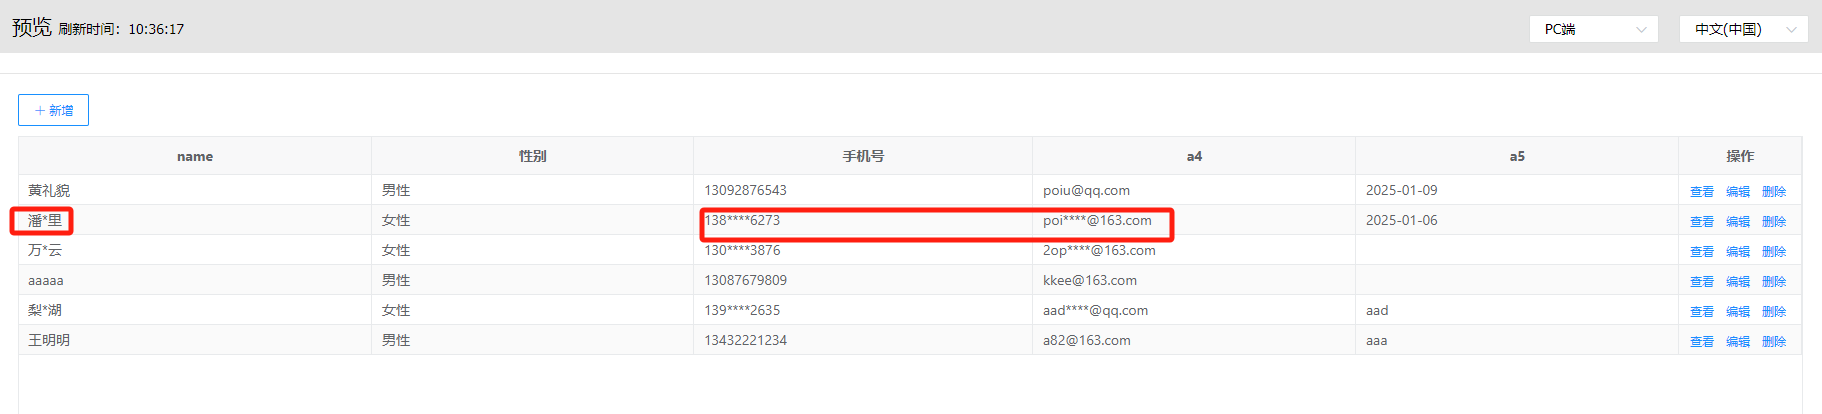Click the a4 column header

click(1194, 156)
